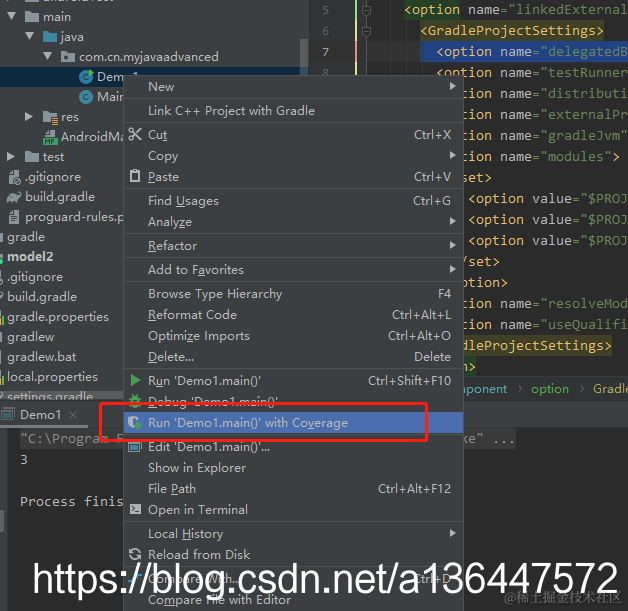This screenshot has height=611, width=628.
Task: Click the 'Process finis' console output line
Action: [71, 501]
